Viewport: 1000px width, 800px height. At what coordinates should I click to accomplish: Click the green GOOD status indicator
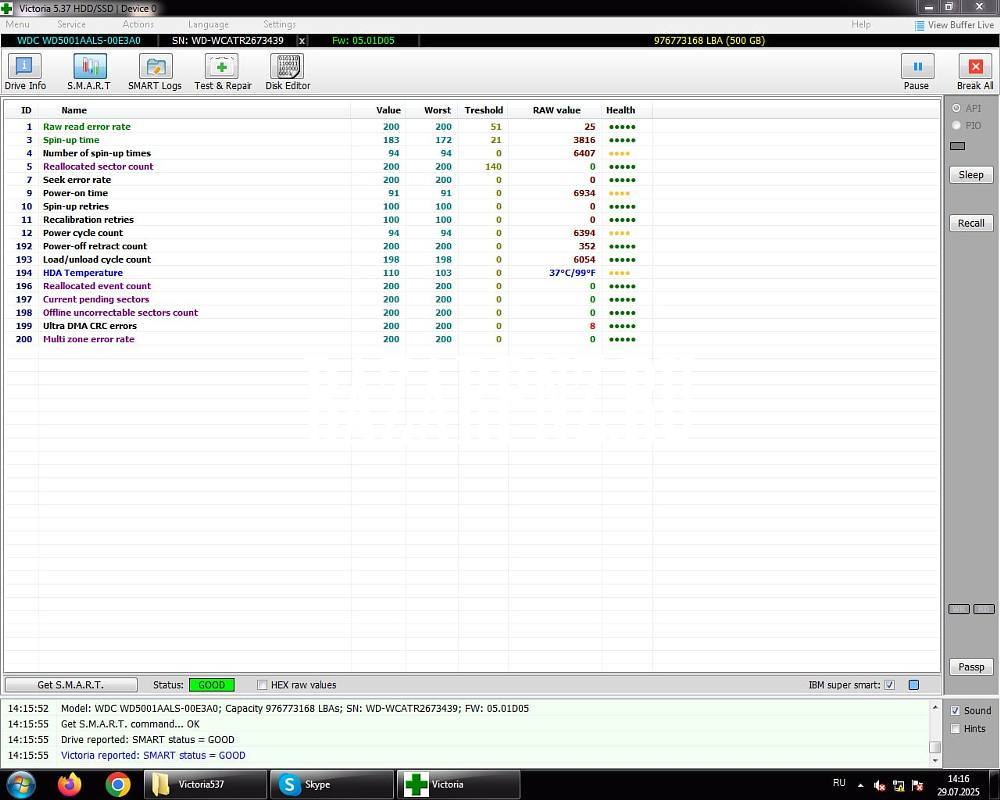click(212, 685)
